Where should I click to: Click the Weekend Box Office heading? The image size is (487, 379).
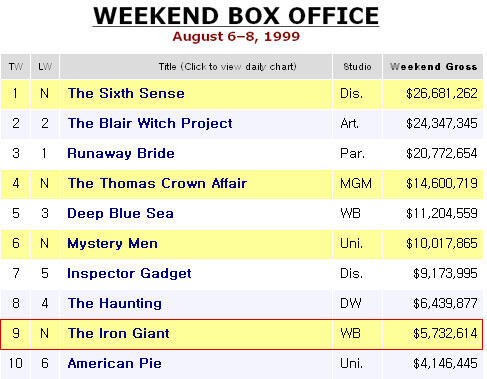coord(236,16)
